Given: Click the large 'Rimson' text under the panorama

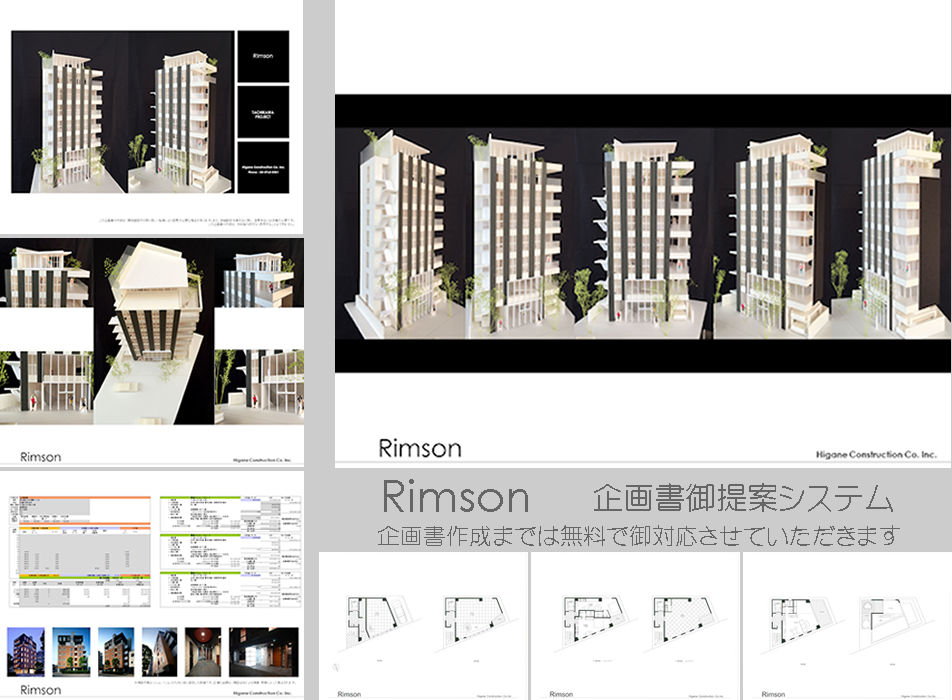Looking at the screenshot, I should [x=420, y=449].
